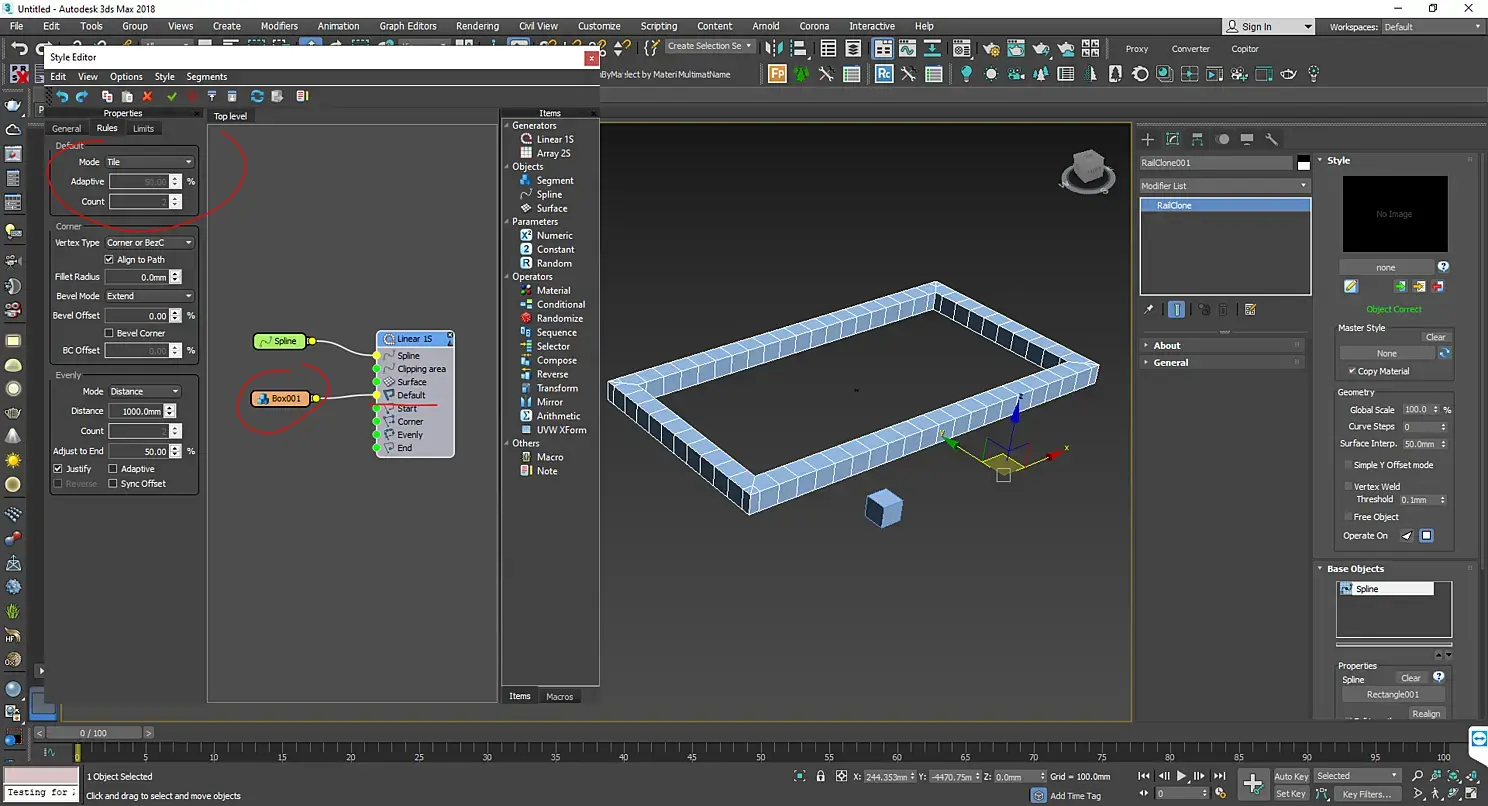1488x806 pixels.
Task: Click the red X delete icon in Style Editor
Action: (147, 96)
